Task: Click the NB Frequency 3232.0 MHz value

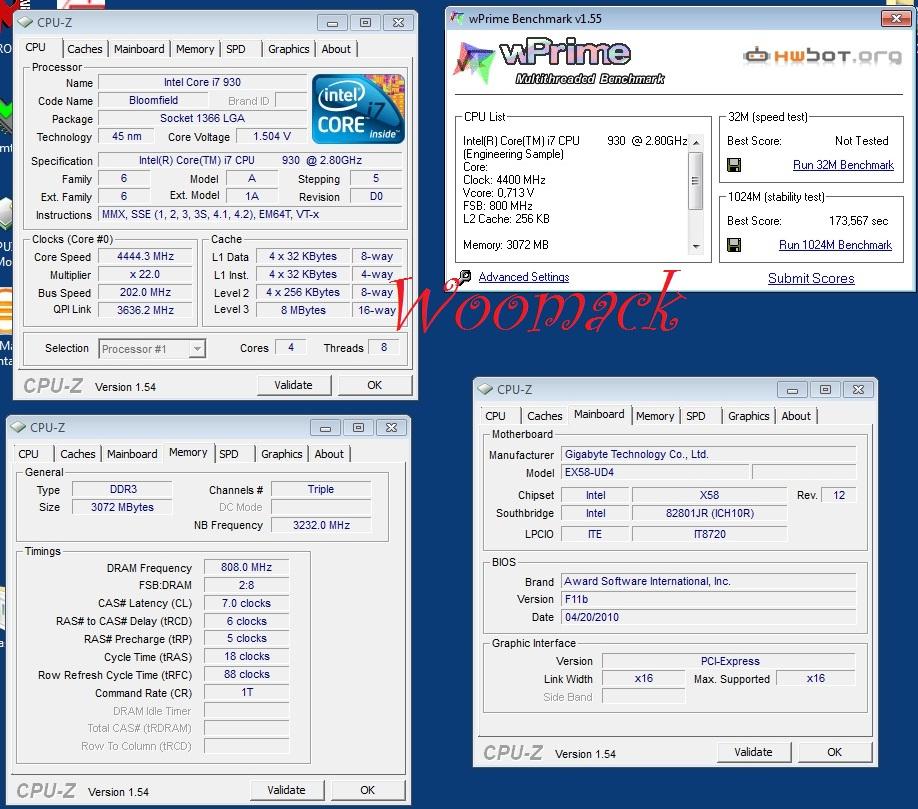Action: [x=321, y=525]
